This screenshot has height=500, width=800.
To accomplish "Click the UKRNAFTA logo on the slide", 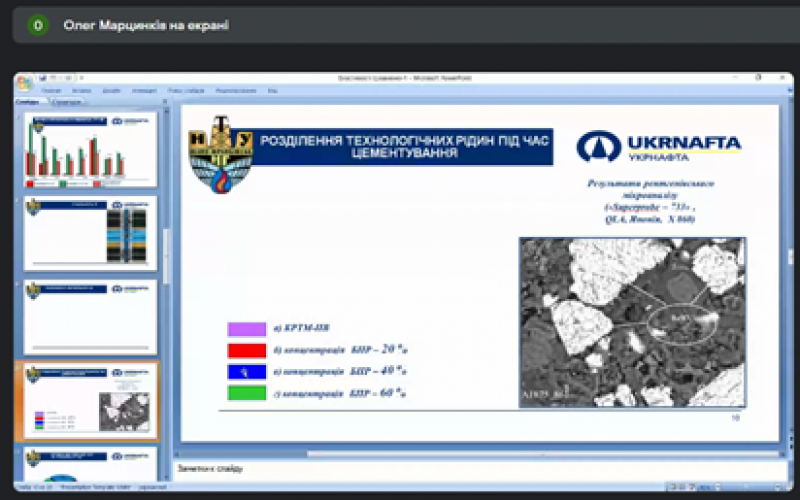I will 659,146.
